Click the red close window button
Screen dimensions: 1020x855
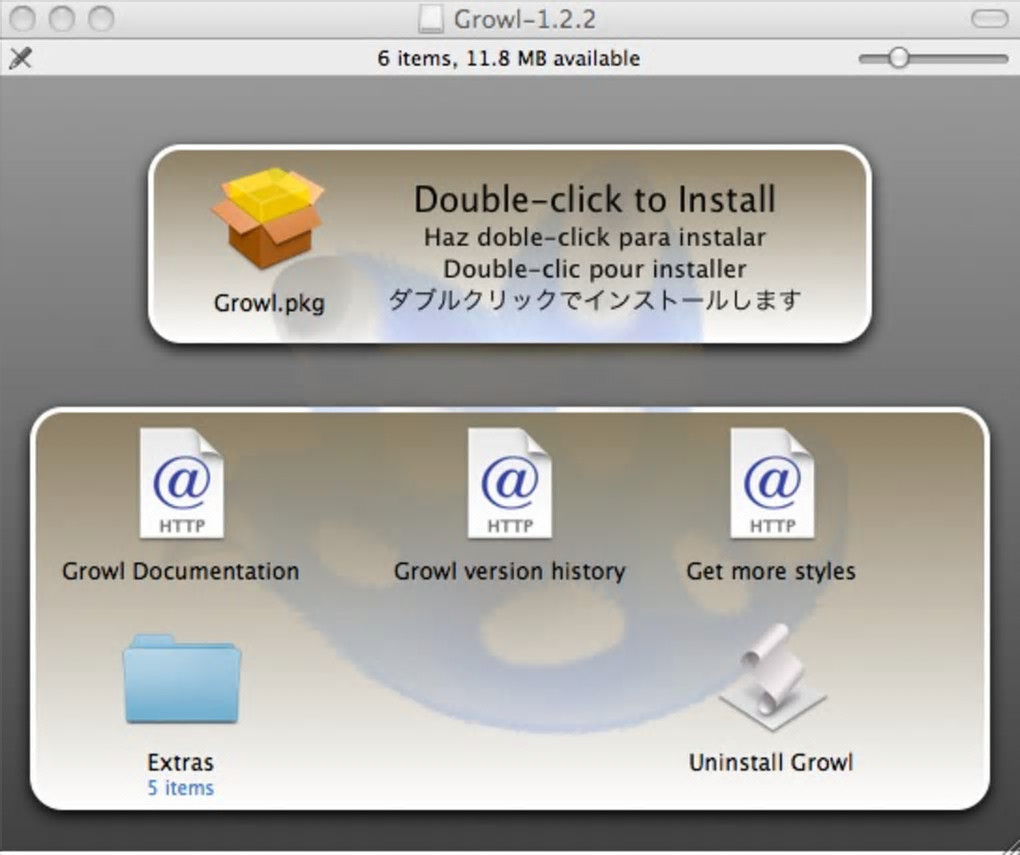tap(22, 19)
